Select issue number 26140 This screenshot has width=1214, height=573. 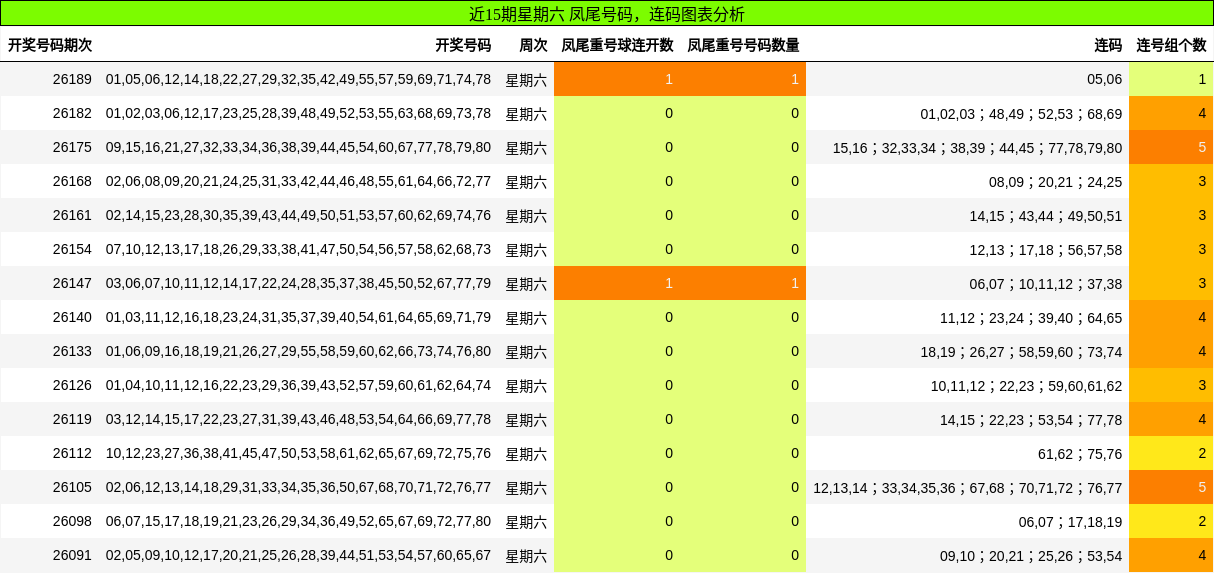tap(72, 317)
